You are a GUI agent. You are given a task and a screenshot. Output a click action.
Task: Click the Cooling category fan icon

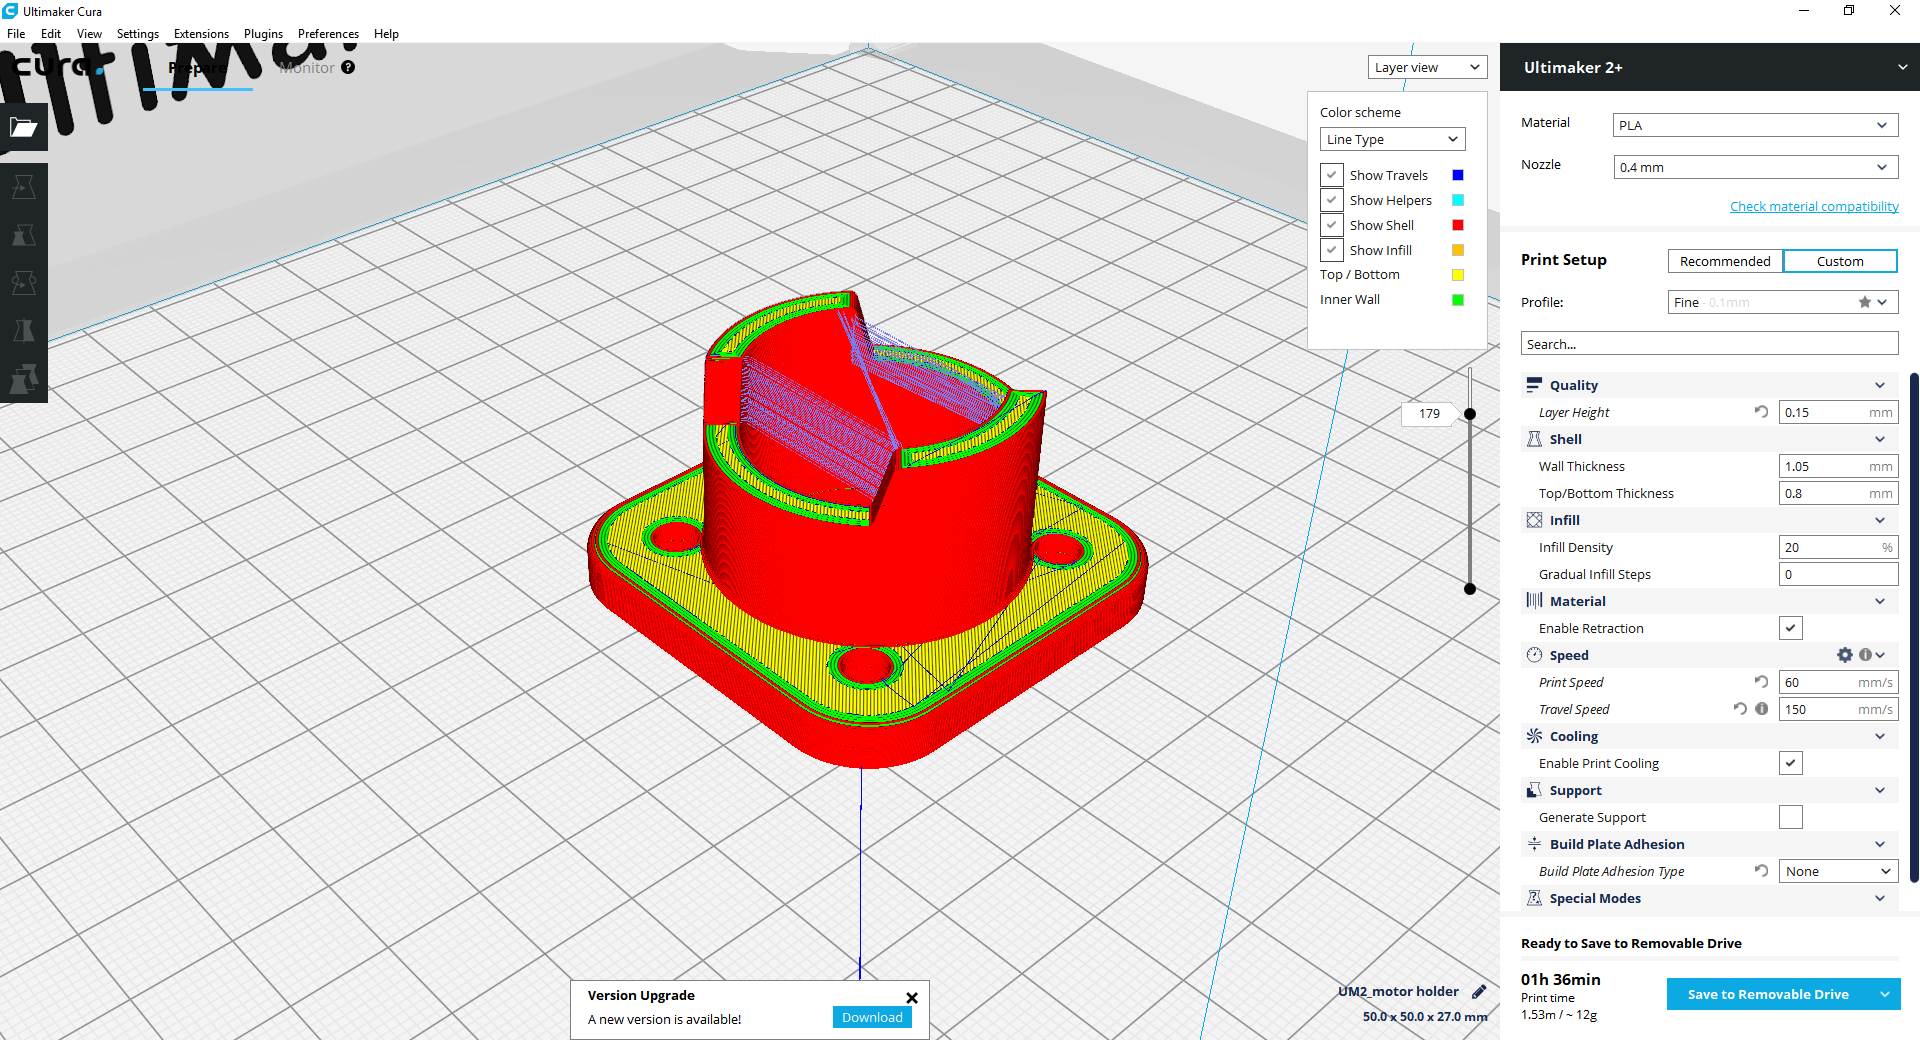[1534, 736]
